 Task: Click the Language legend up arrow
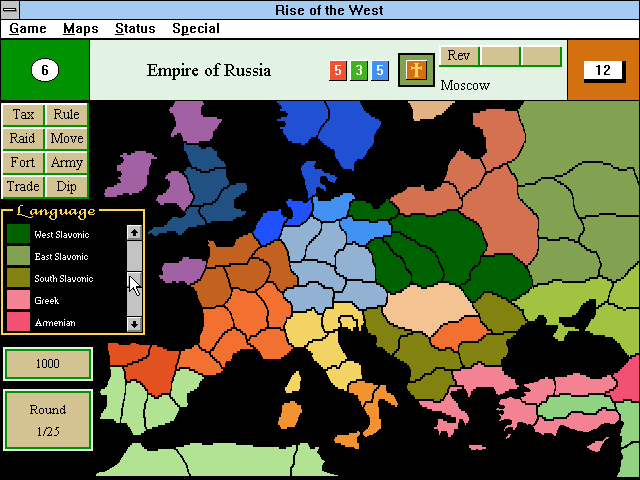[x=134, y=233]
